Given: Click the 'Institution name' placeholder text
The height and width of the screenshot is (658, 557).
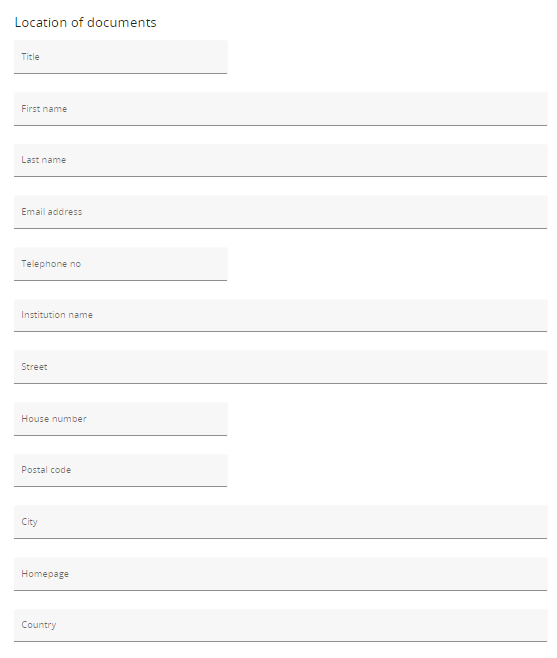Looking at the screenshot, I should click(57, 315).
